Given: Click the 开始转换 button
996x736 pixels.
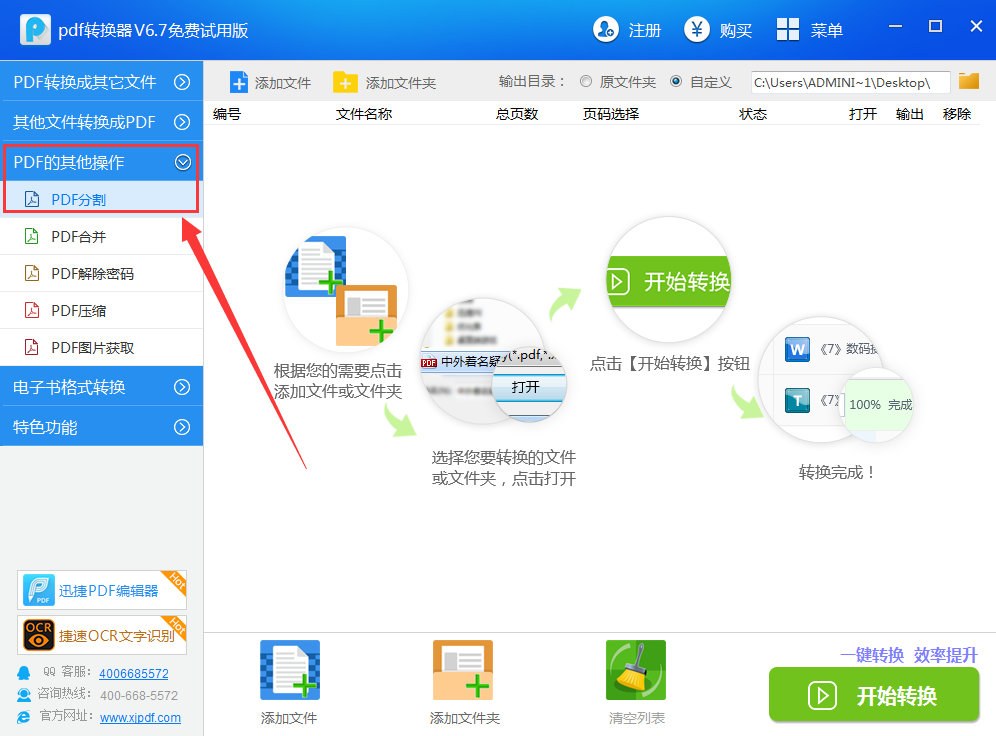Looking at the screenshot, I should [873, 695].
